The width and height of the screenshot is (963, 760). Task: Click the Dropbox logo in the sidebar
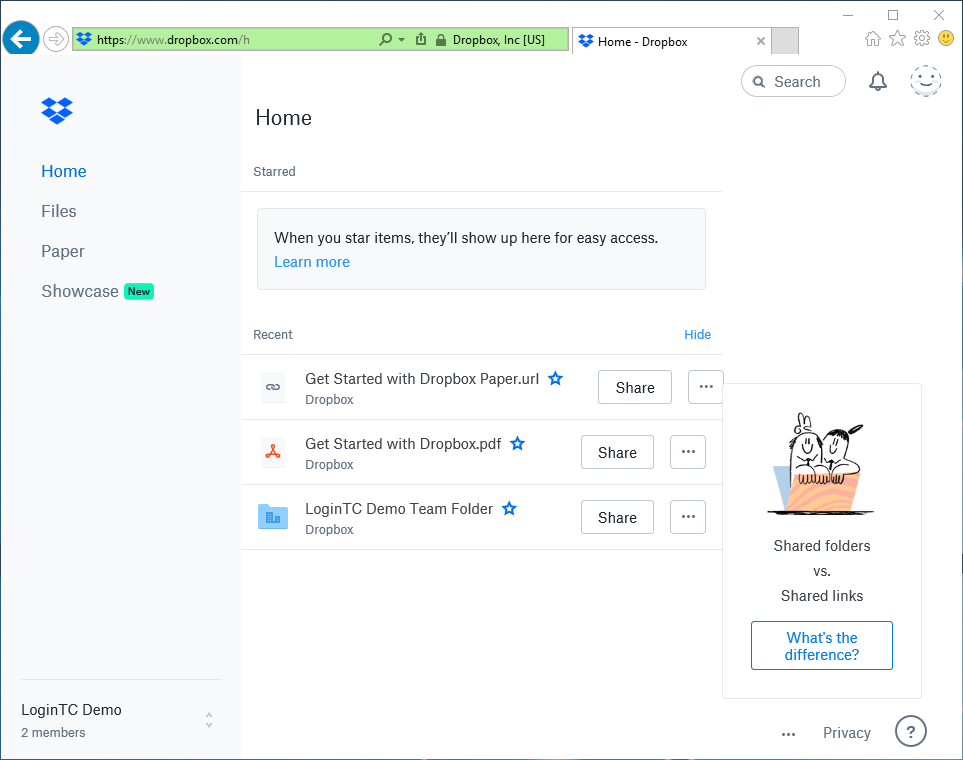click(x=57, y=111)
